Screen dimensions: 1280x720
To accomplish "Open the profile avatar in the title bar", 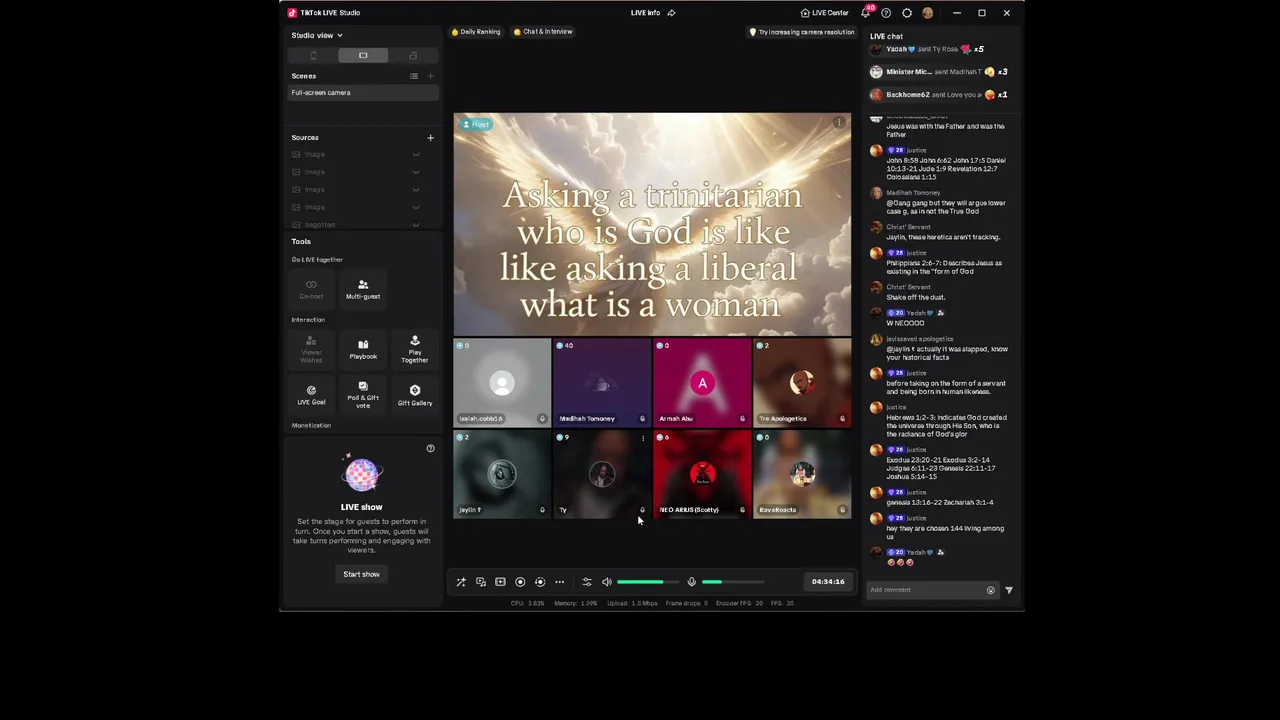I will [x=928, y=13].
